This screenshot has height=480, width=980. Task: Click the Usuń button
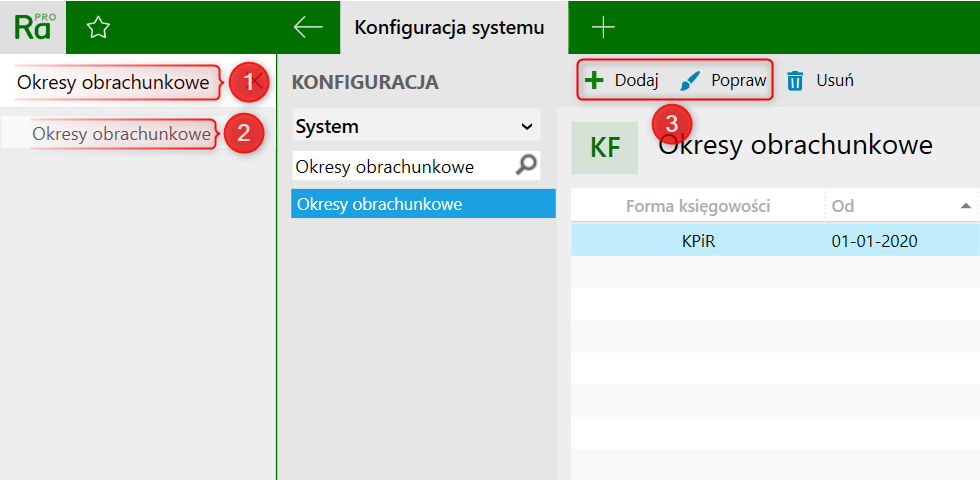click(x=820, y=81)
